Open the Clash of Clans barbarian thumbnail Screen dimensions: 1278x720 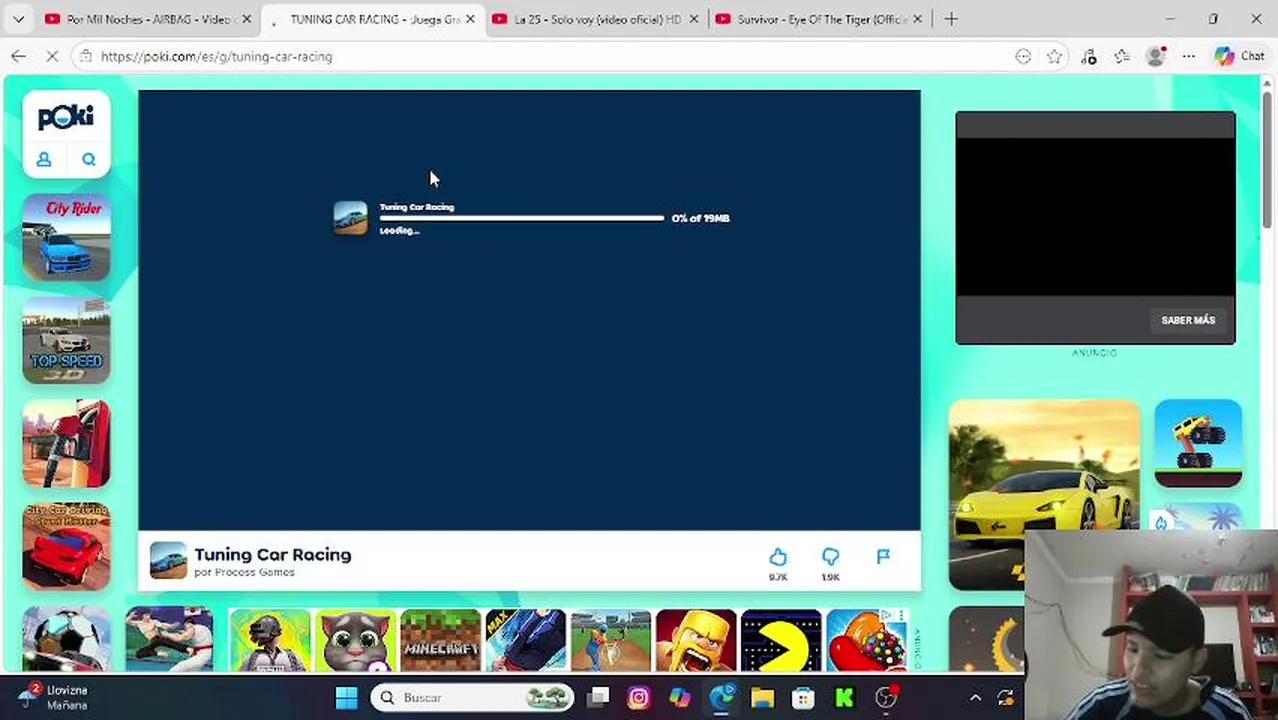[x=696, y=640]
